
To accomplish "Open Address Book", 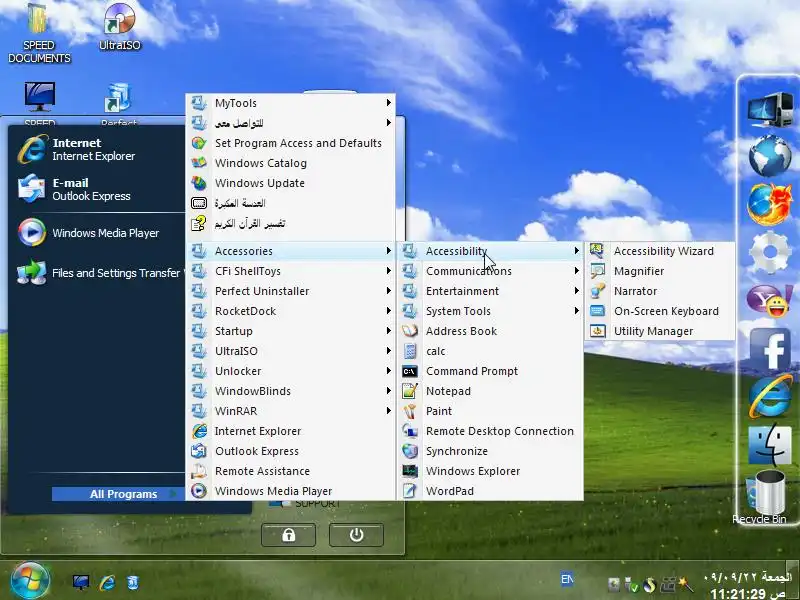I will (x=490, y=331).
